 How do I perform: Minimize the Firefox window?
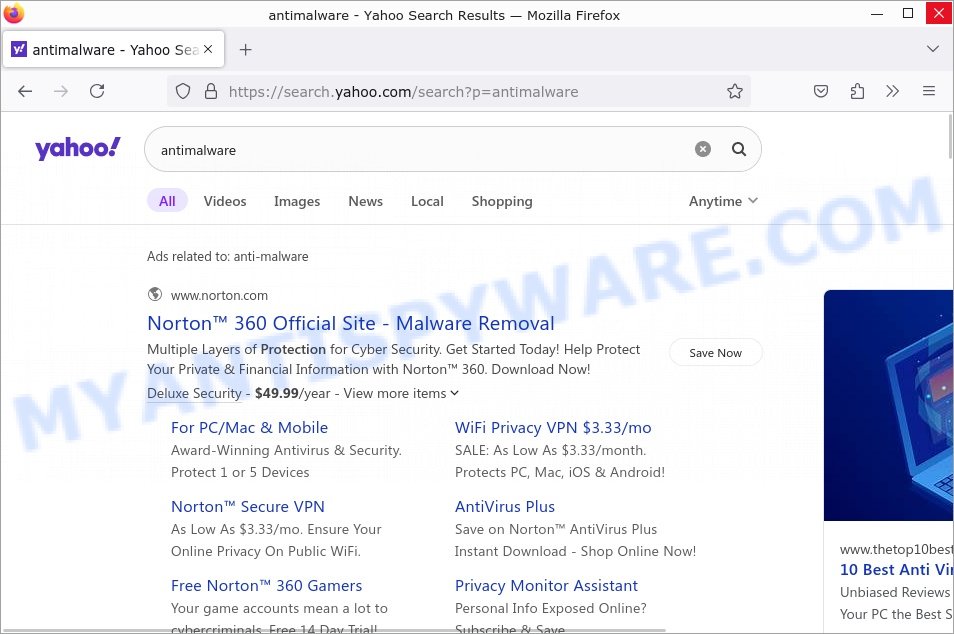pos(877,13)
